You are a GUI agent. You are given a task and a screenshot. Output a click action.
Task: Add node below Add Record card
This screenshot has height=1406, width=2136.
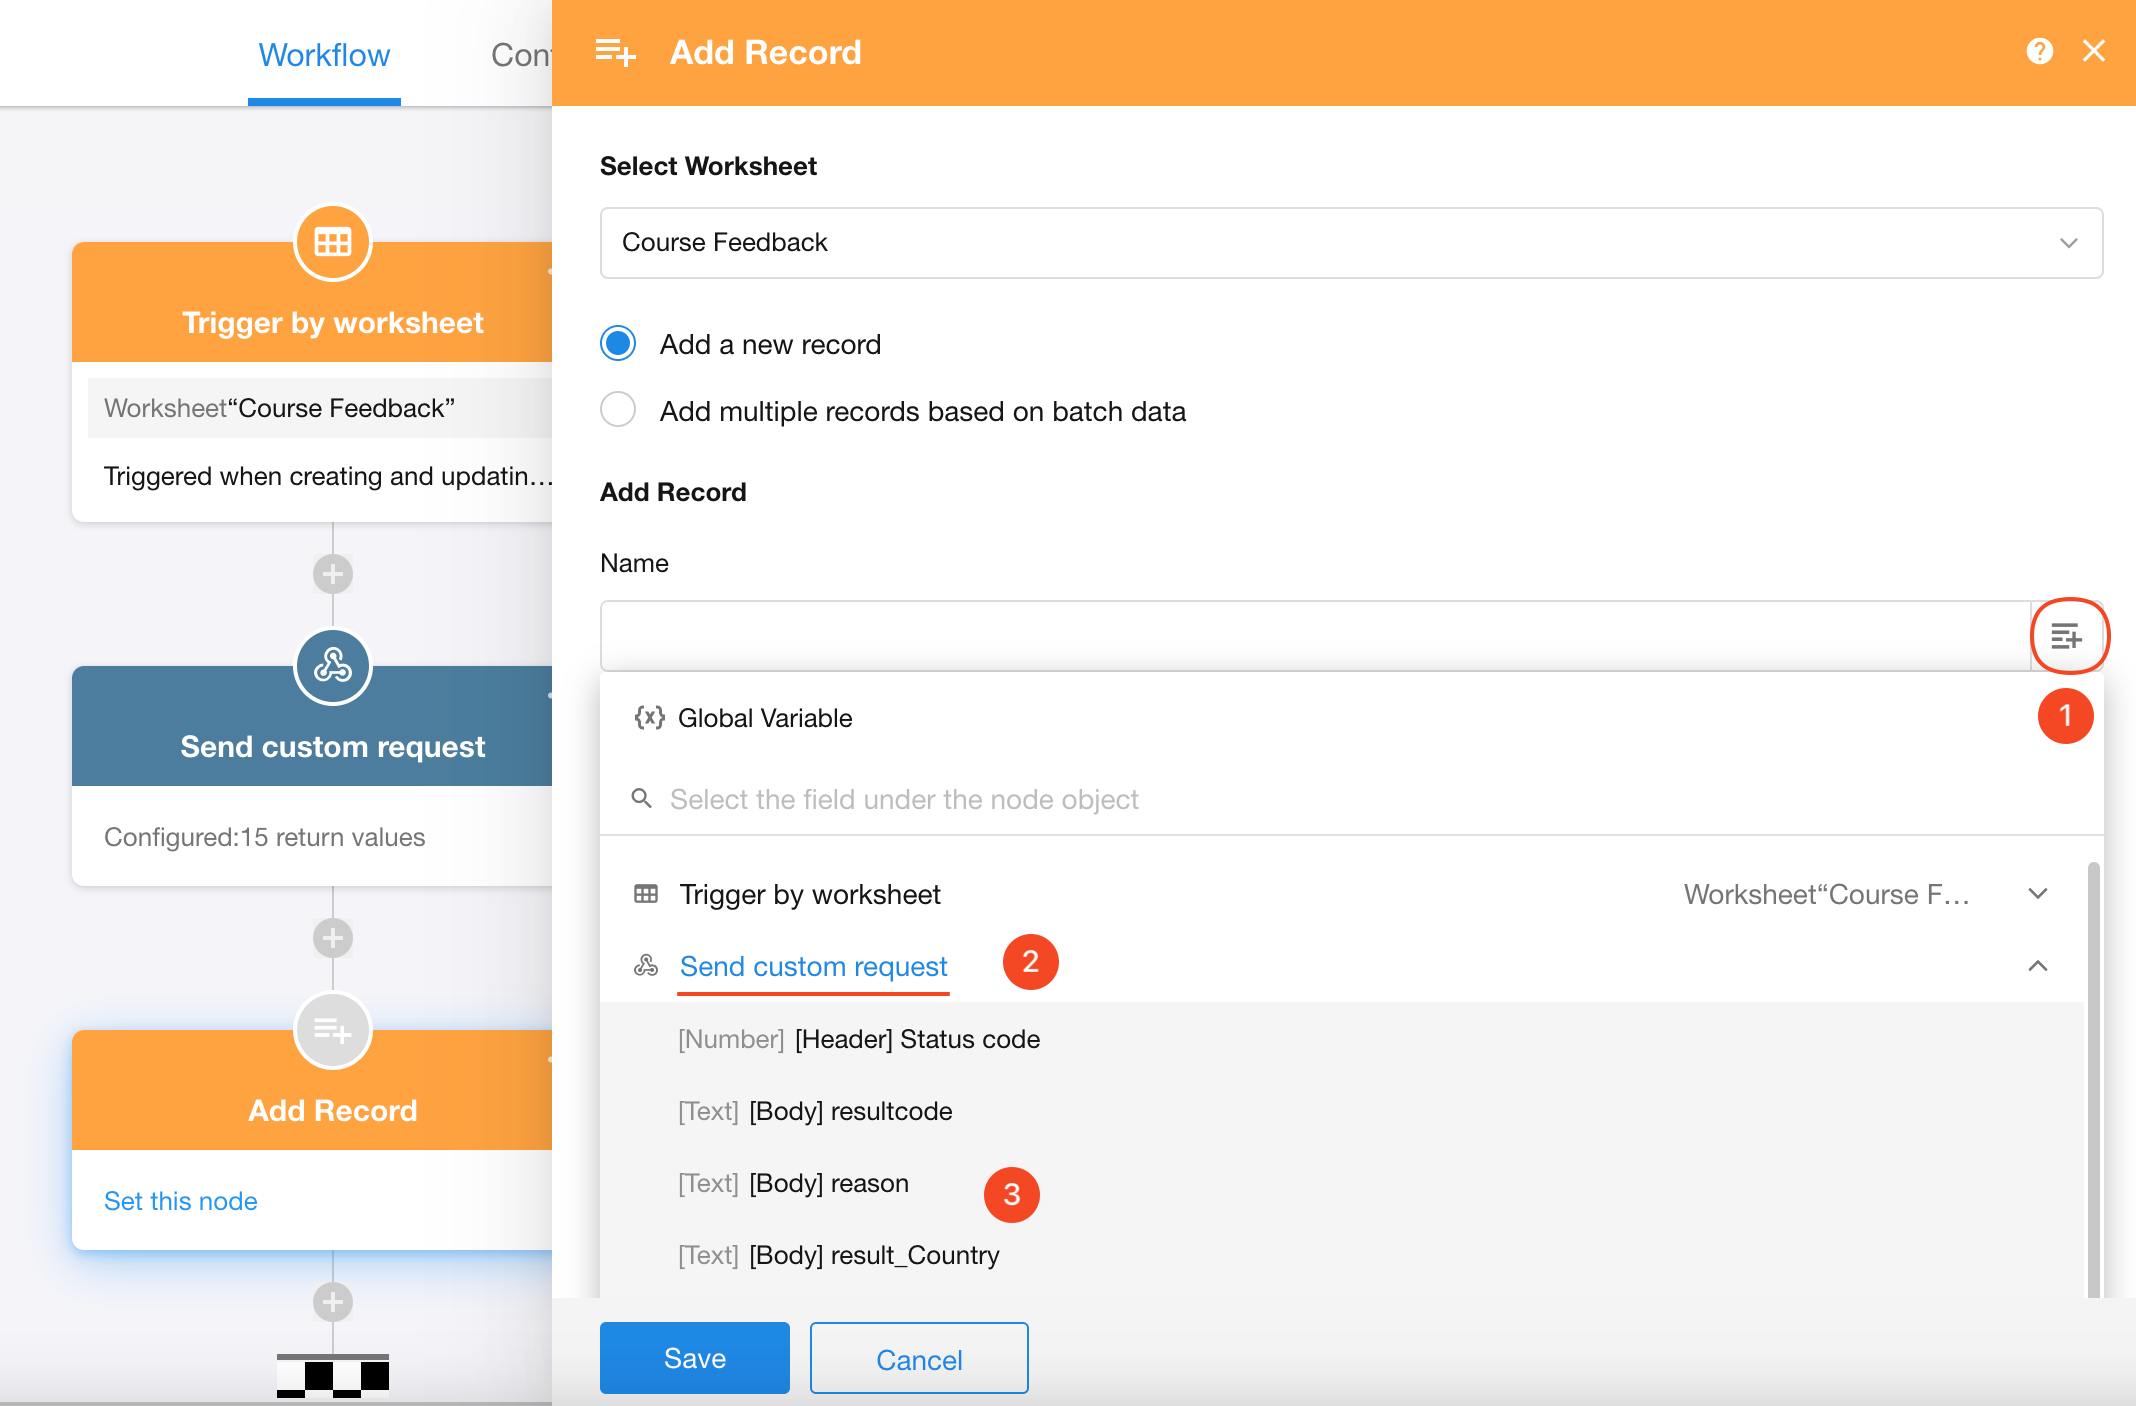pos(333,1302)
